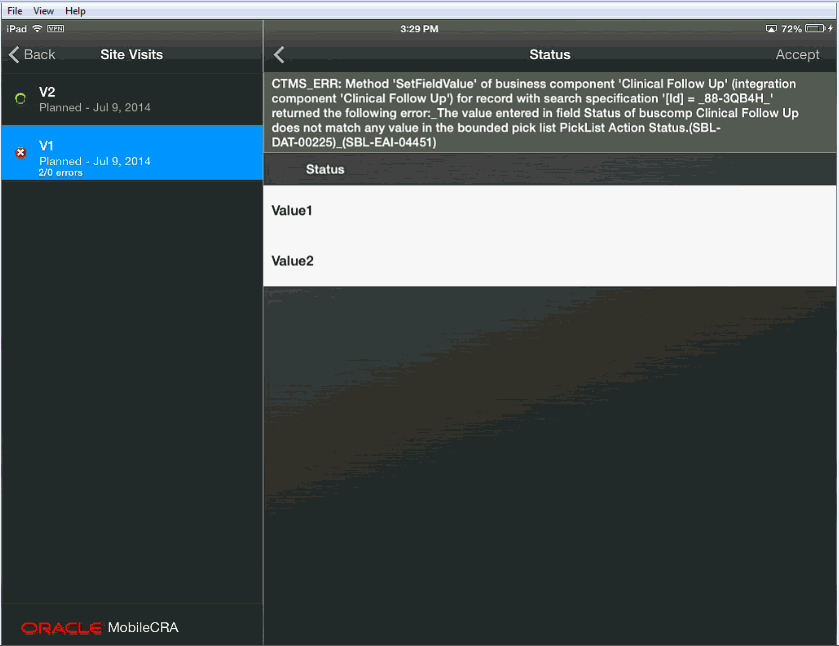Open the Help menu

75,11
